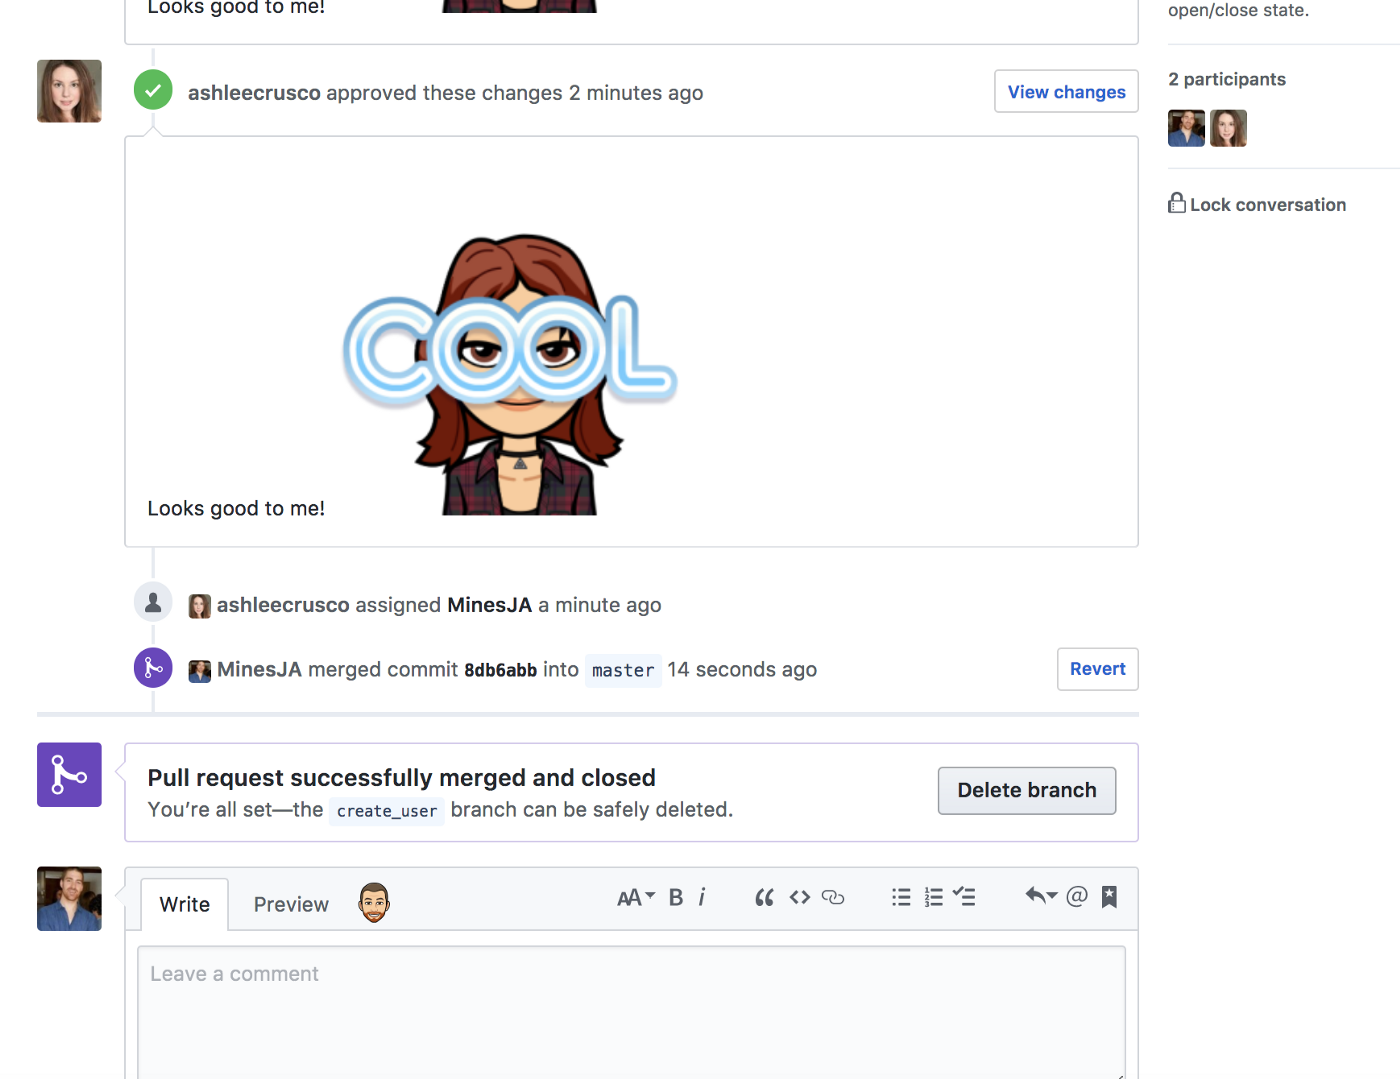Click View changes for ashleecrusco's approval
Screen dimensions: 1400x1079
coord(1066,91)
